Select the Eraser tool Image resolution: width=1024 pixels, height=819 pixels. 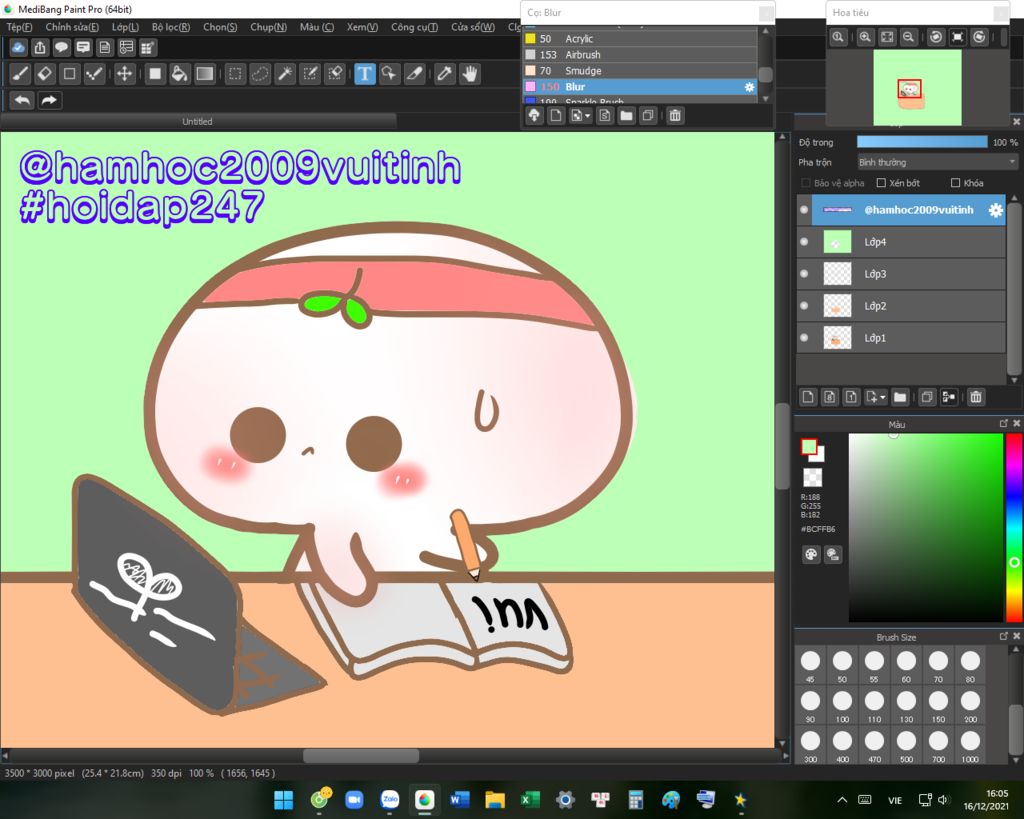click(x=45, y=74)
